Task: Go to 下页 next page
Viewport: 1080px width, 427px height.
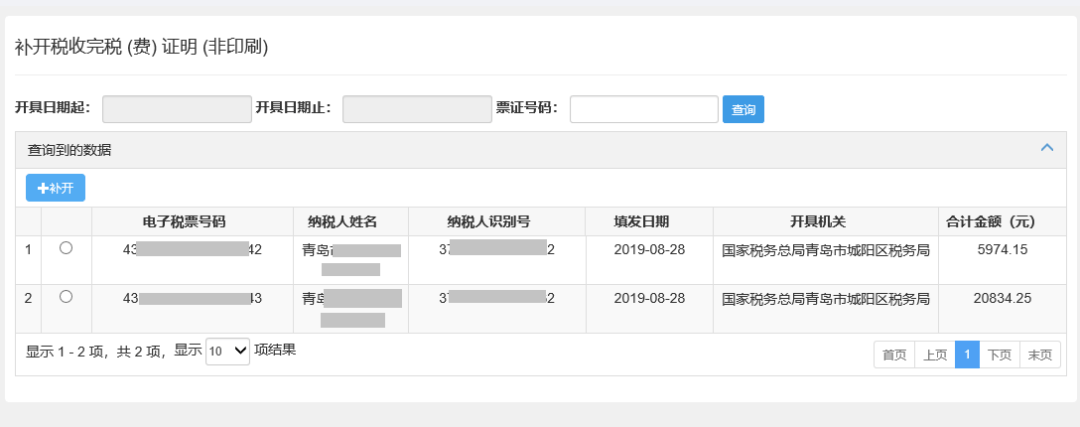Action: [999, 355]
